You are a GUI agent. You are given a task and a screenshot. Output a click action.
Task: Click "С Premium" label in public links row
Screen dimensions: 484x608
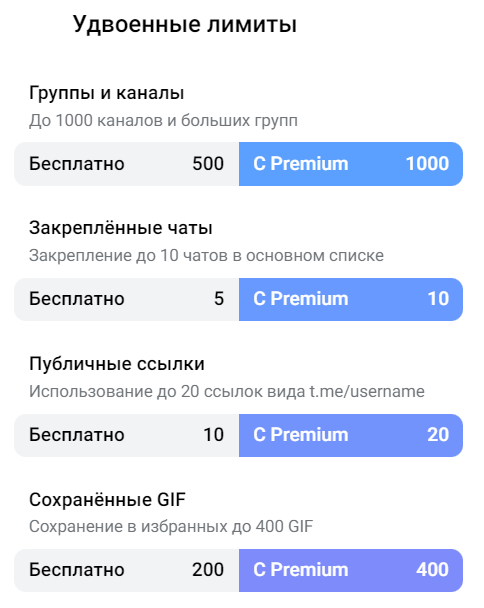tap(301, 435)
